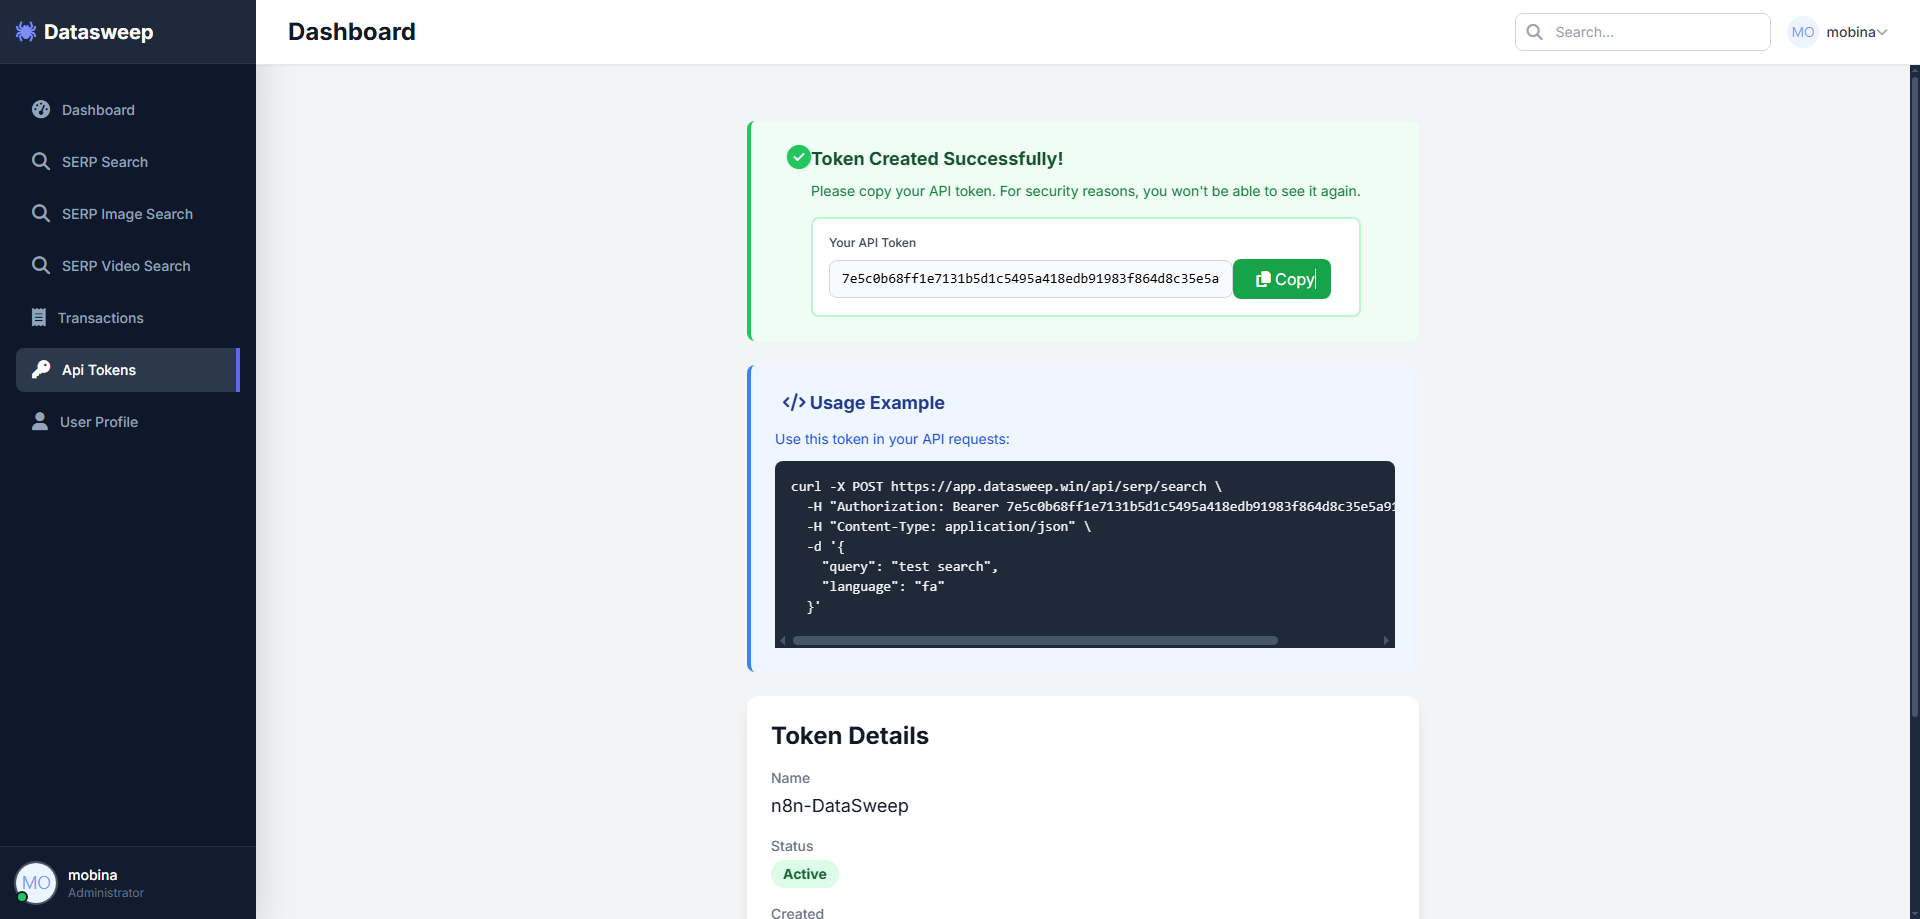Viewport: 1920px width, 919px height.
Task: Copy the API token with Copy button
Action: (1282, 279)
